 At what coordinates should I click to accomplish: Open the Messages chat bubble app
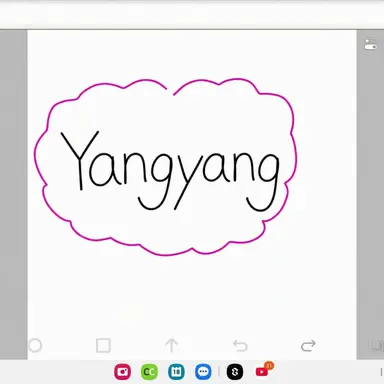(203, 372)
